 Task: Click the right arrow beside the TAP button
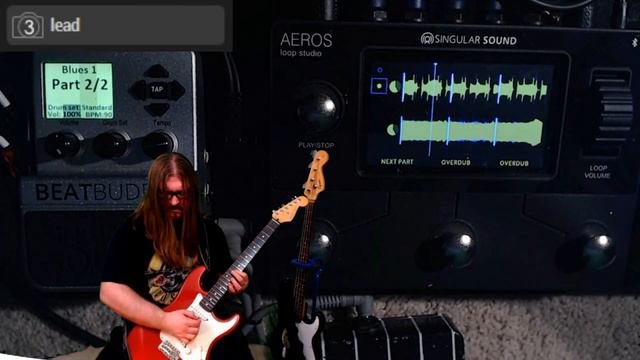[x=176, y=90]
